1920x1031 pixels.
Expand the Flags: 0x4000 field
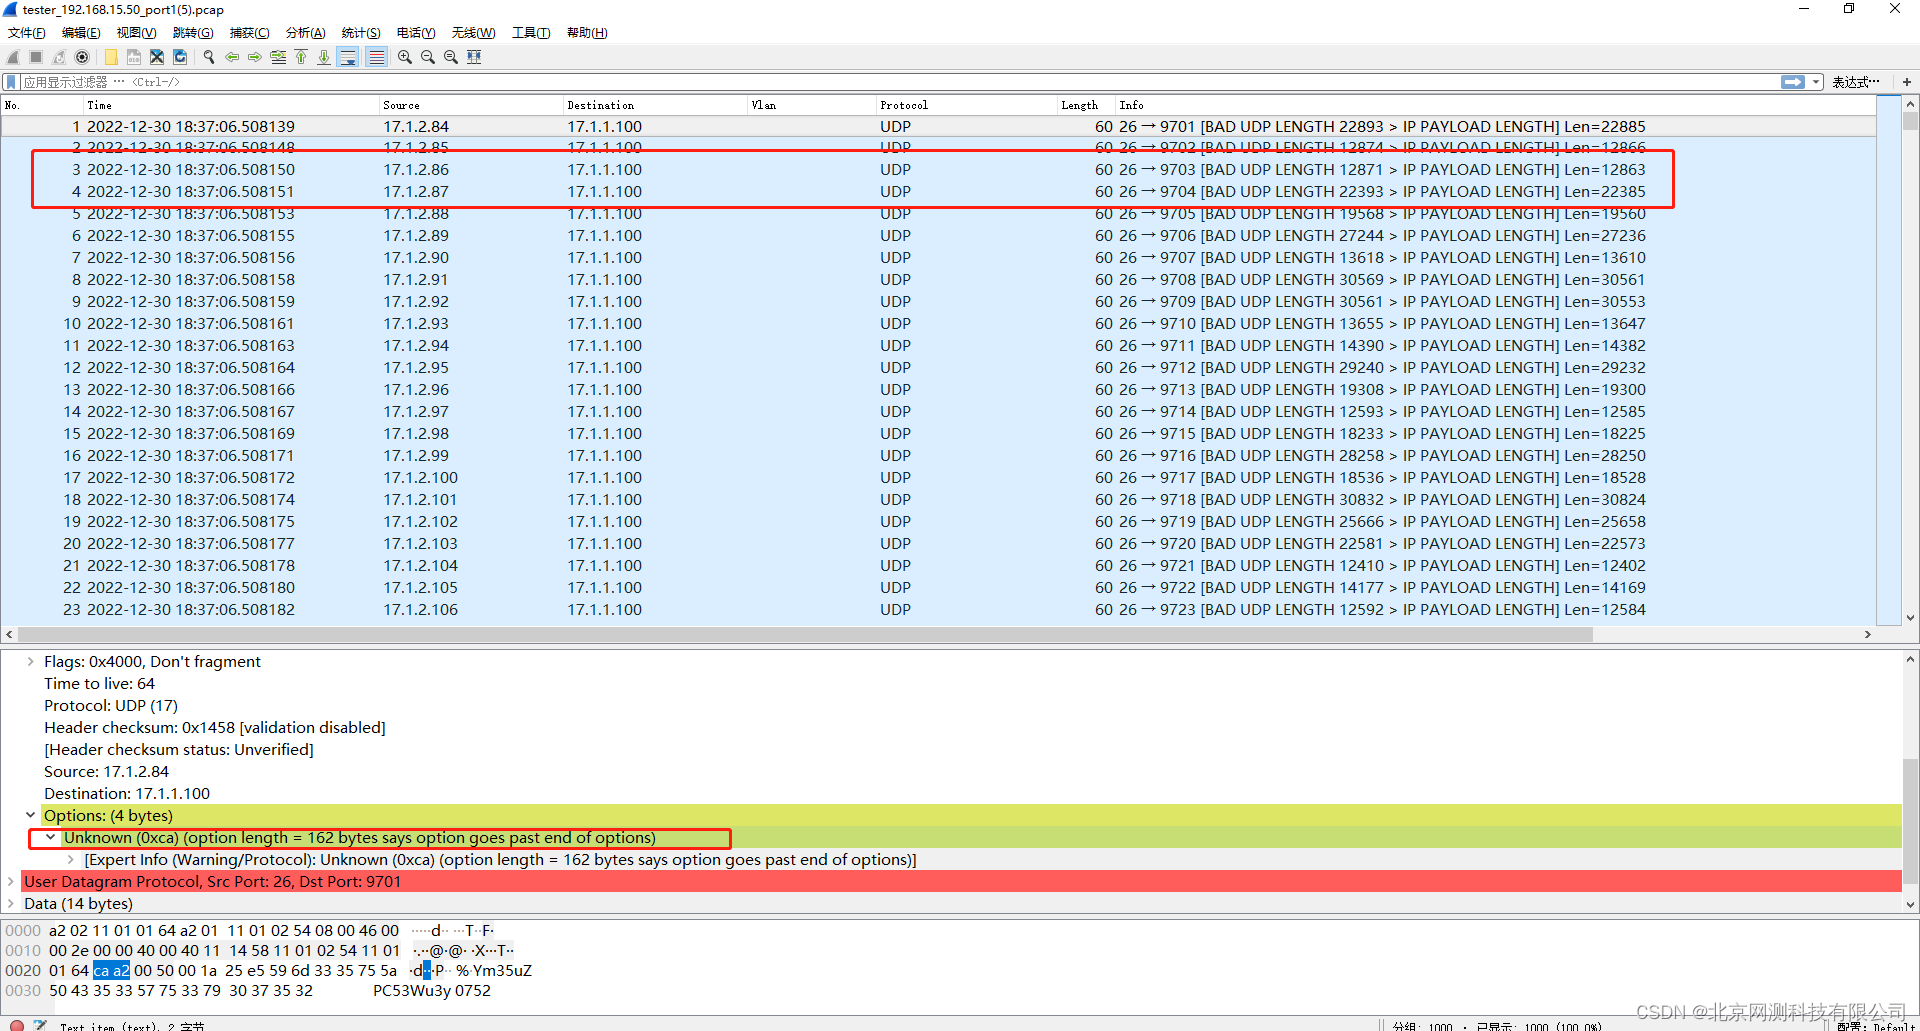tap(30, 661)
